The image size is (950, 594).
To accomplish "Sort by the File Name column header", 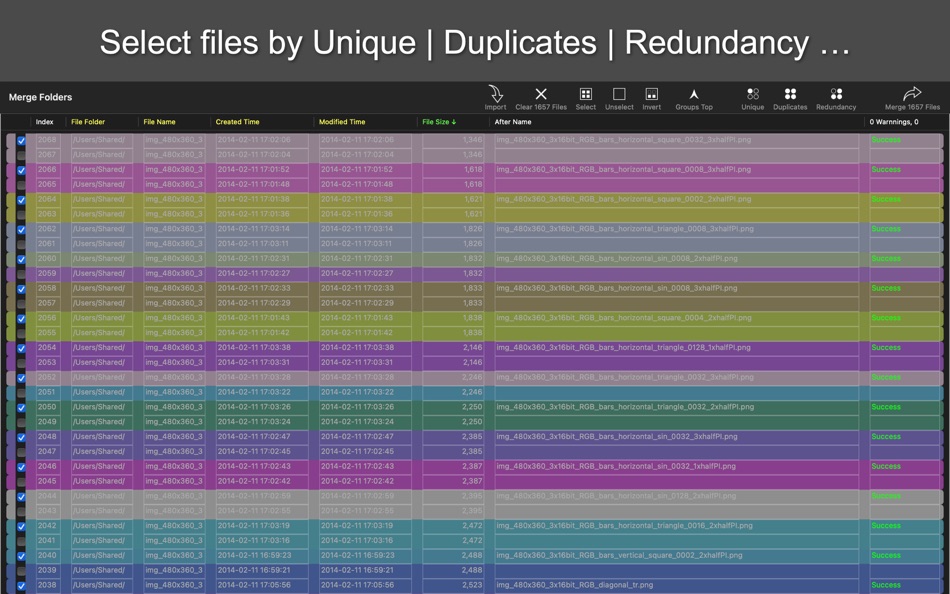I will [x=159, y=122].
